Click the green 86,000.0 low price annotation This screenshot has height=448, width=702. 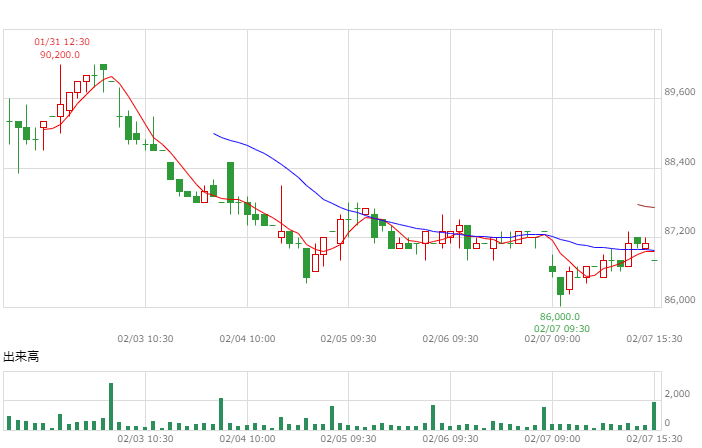[560, 317]
